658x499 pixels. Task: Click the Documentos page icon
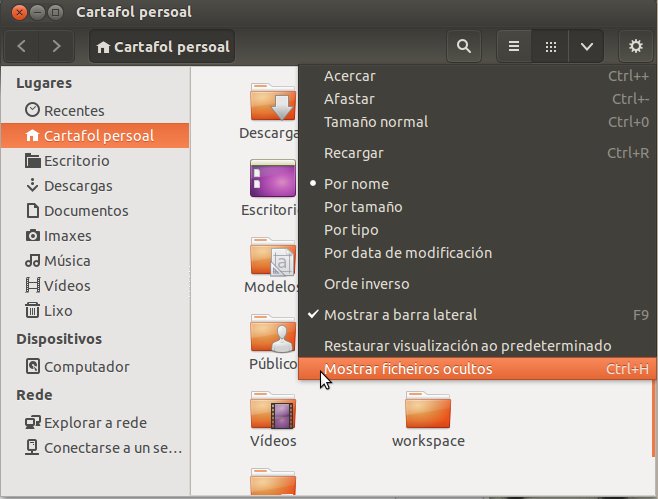[32, 210]
